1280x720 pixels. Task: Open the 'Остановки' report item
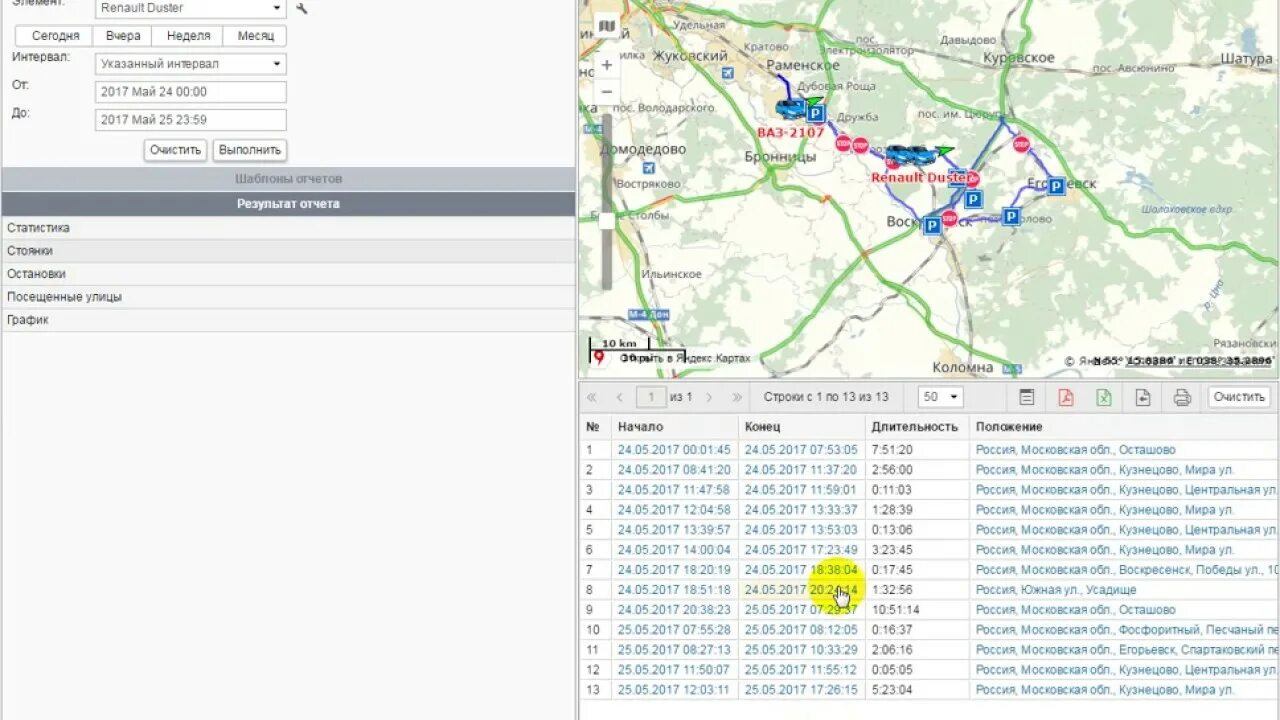[288, 274]
